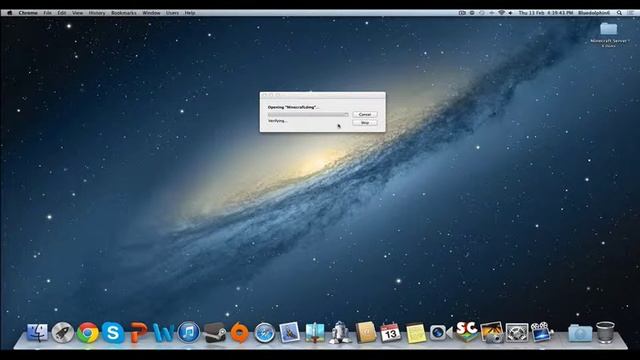Image resolution: width=640 pixels, height=360 pixels.
Task: Open the screen recorder camera icon in Dock
Action: coord(440,333)
